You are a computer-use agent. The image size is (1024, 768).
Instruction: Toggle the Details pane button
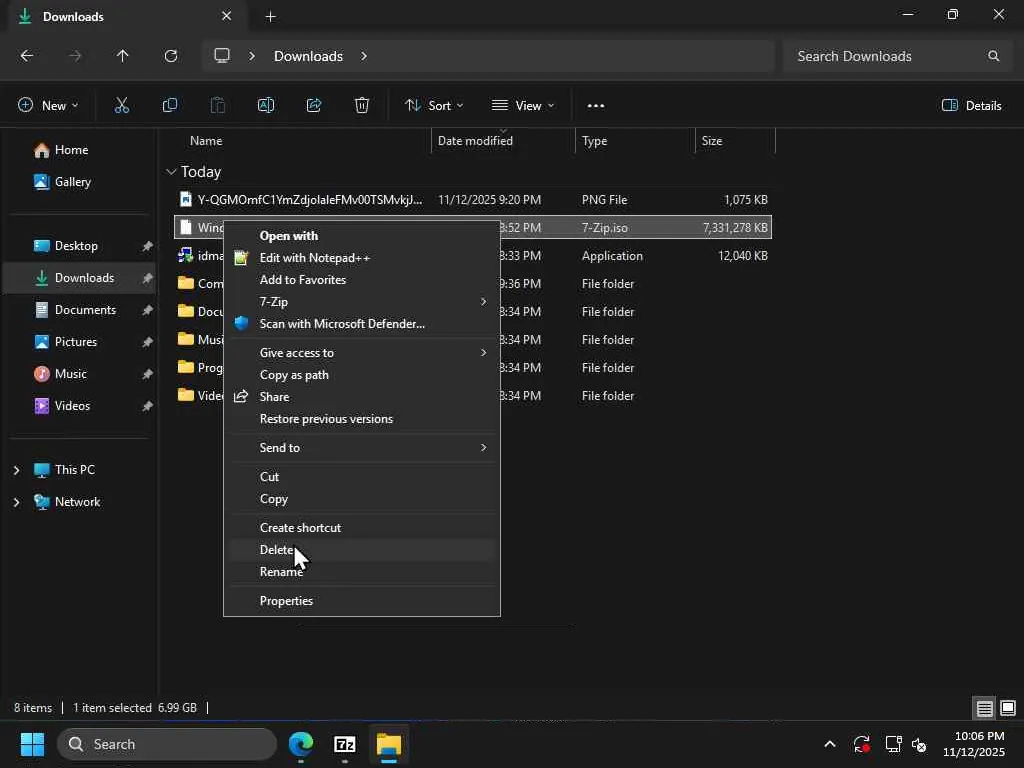coord(971,105)
